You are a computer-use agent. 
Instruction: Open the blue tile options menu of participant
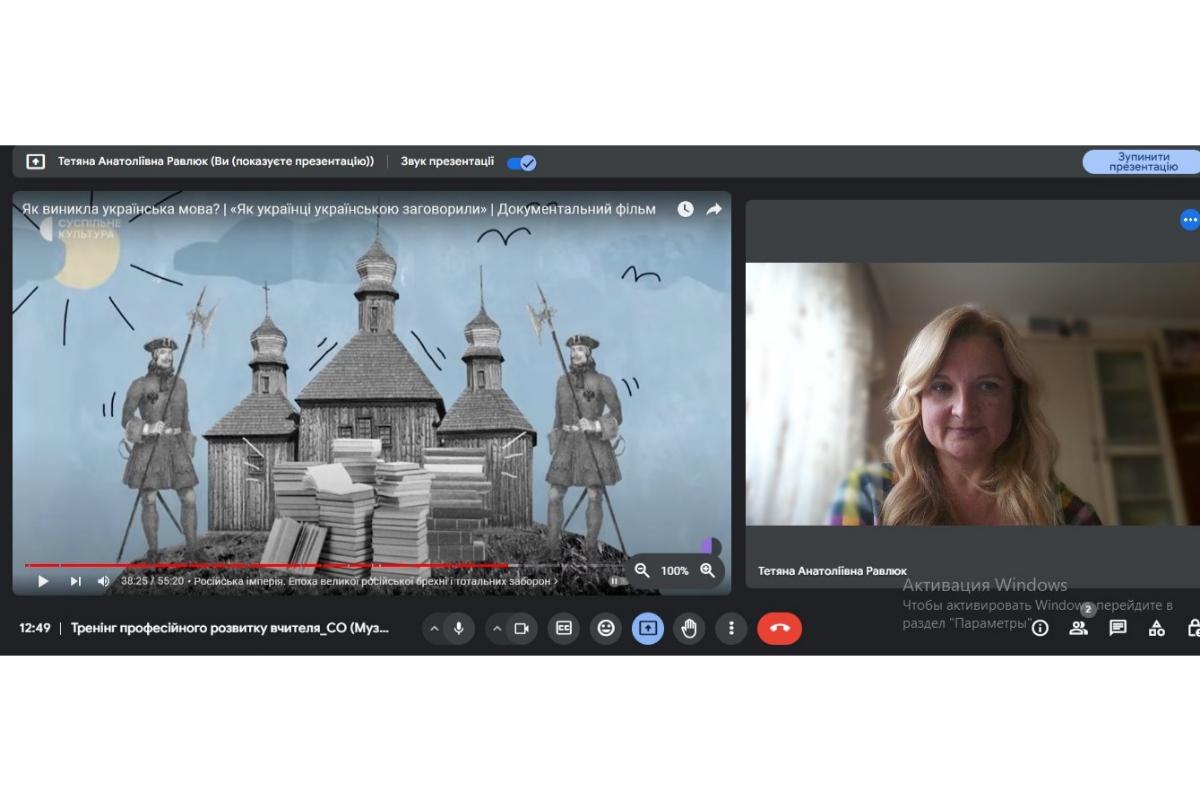[x=1189, y=220]
